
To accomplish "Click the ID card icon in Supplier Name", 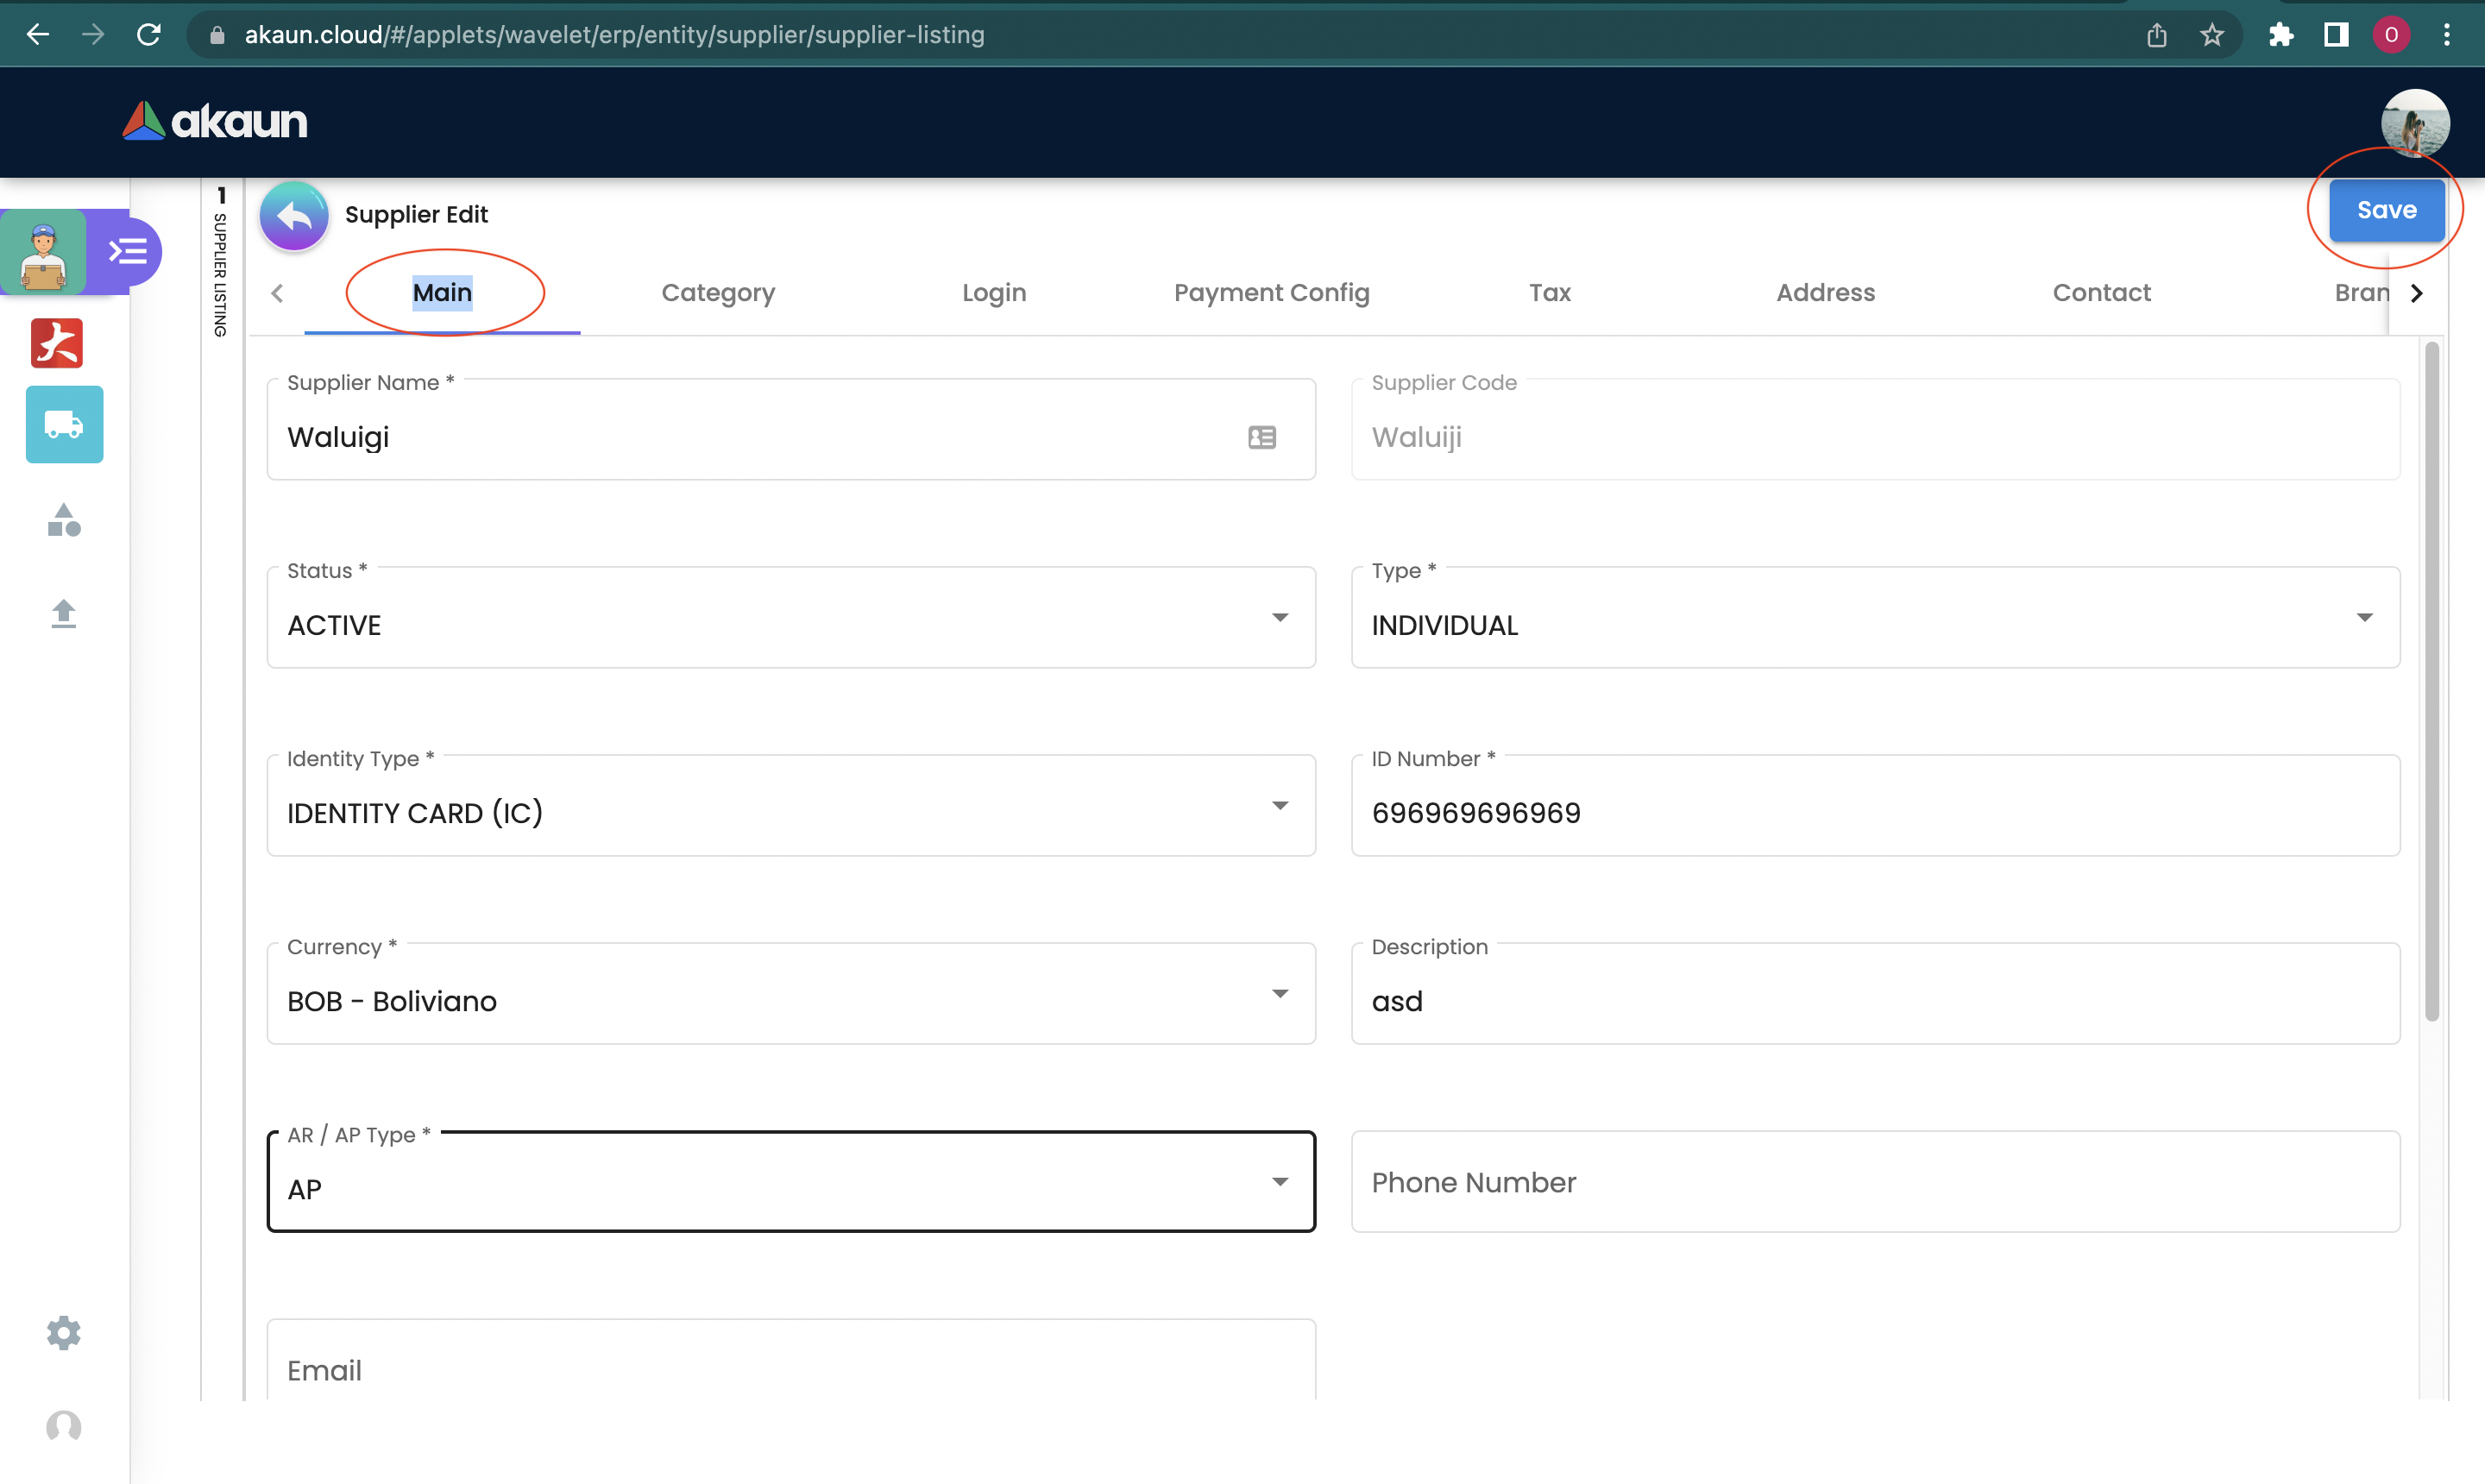I will coord(1262,438).
